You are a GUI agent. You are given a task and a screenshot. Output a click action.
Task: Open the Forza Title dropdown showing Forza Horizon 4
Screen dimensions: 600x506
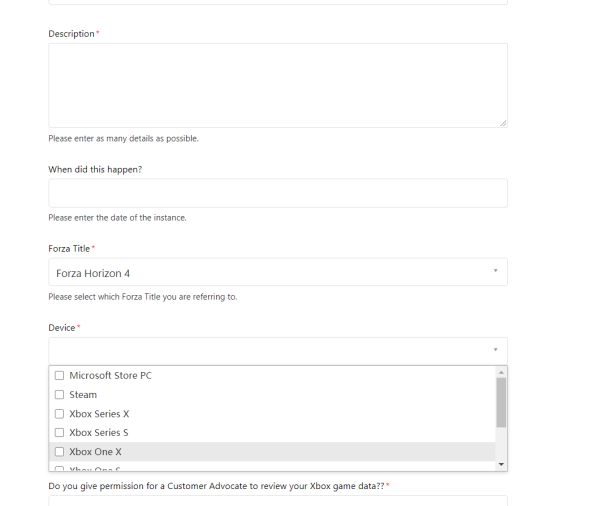[270, 272]
